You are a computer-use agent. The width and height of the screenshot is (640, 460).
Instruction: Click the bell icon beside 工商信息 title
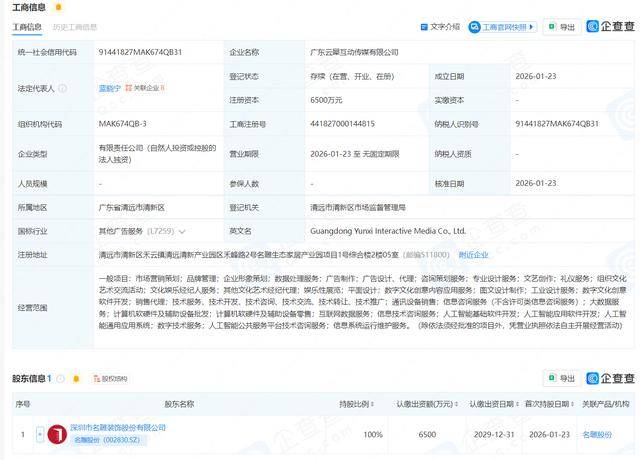pos(58,7)
